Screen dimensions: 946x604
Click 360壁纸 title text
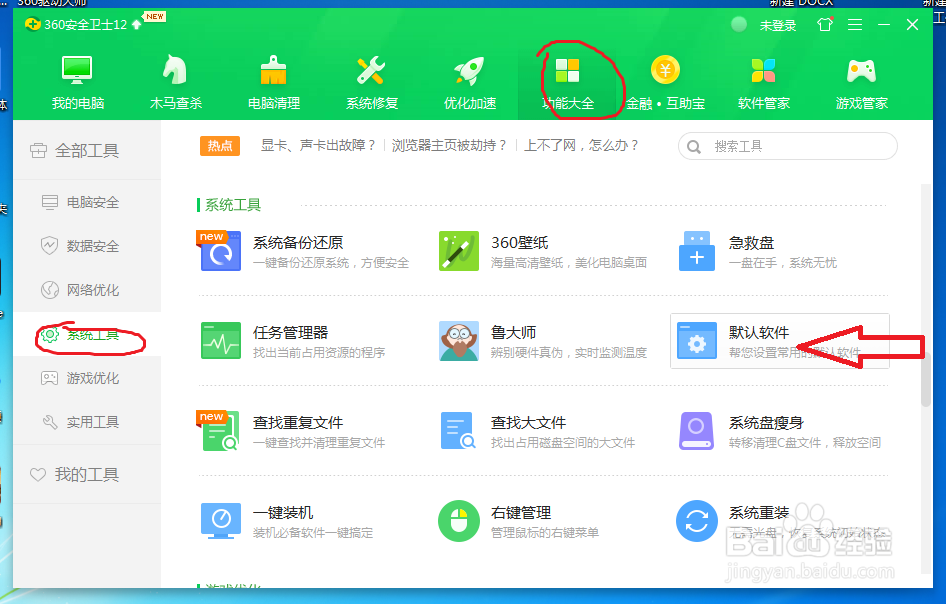click(x=519, y=243)
